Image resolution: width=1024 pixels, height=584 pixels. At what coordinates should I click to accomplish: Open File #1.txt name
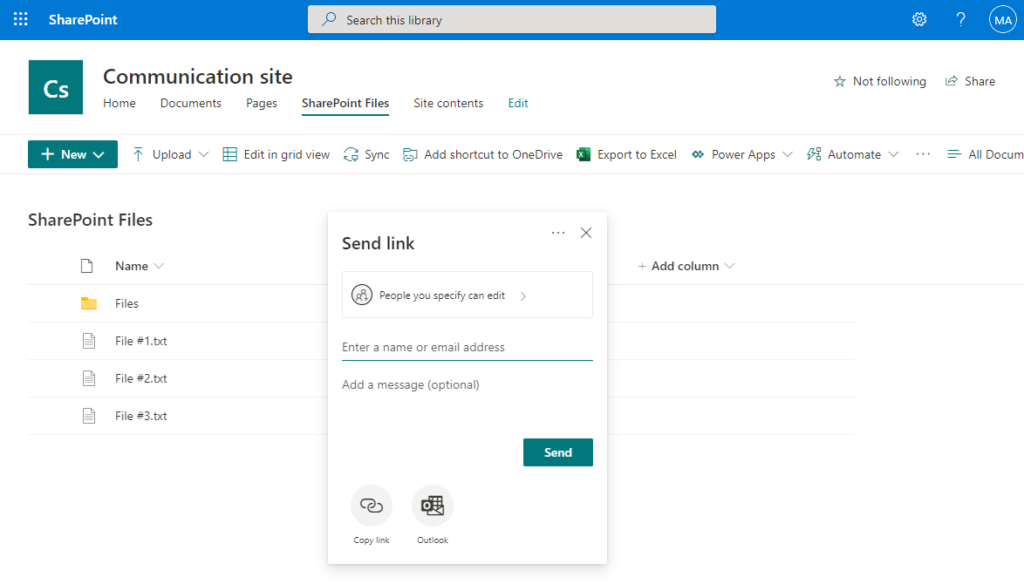pyautogui.click(x=141, y=341)
